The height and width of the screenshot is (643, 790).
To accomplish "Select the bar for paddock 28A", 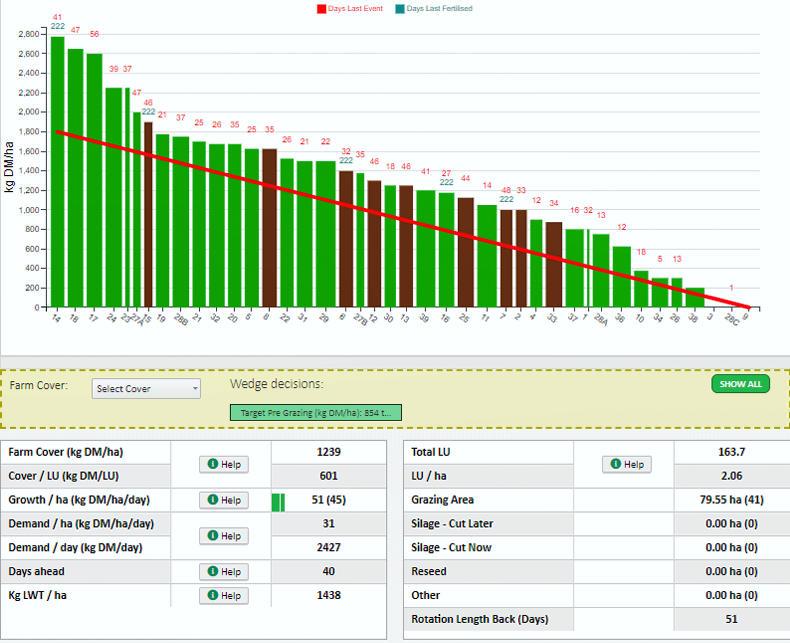I will coord(601,270).
